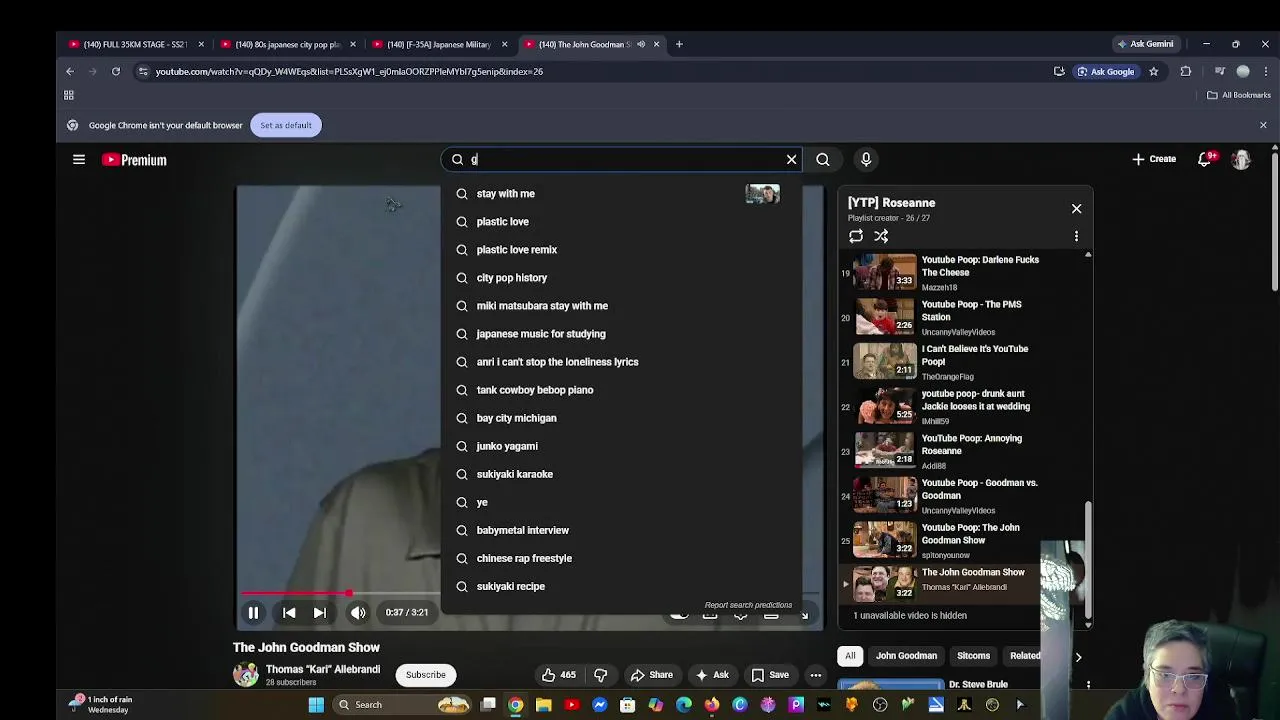Select suggestion 'japanese music for studying'
This screenshot has width=1280, height=720.
click(621, 334)
